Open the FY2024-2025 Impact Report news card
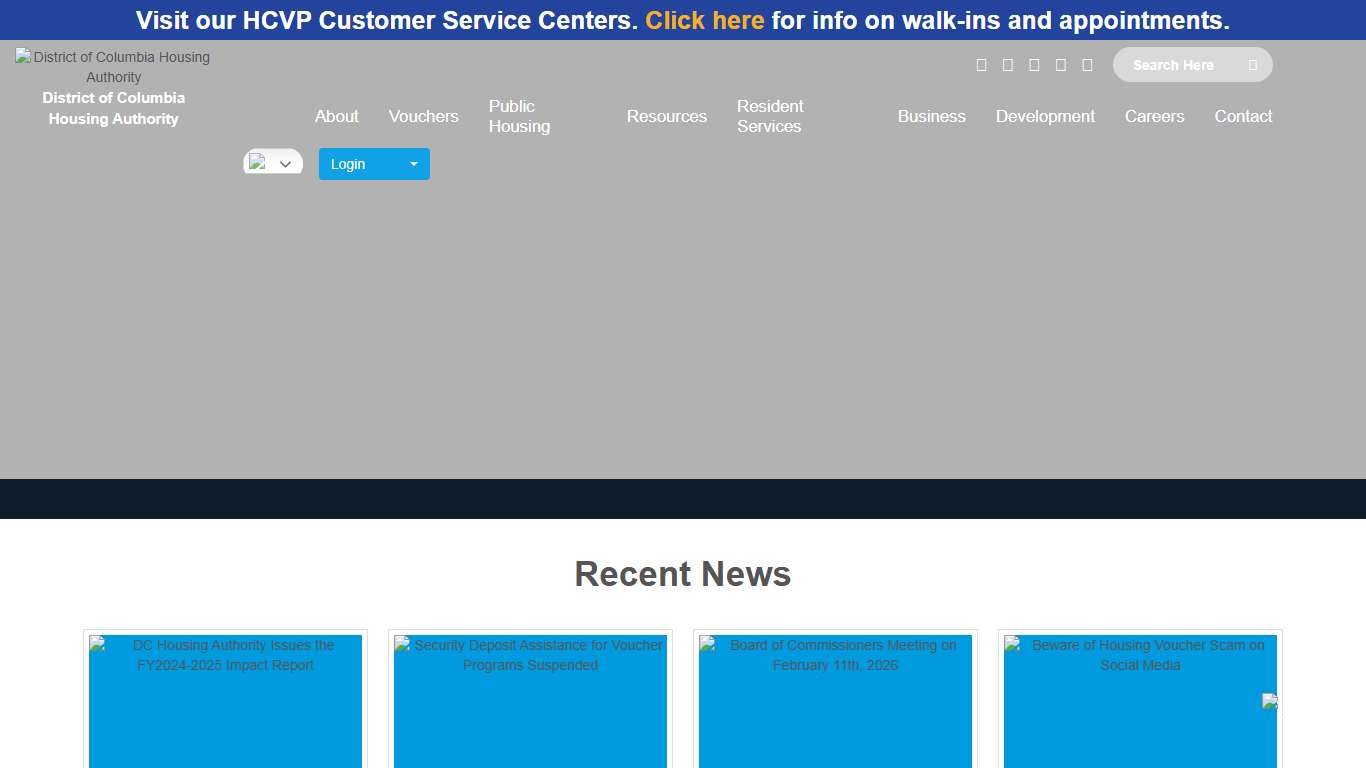 225,700
